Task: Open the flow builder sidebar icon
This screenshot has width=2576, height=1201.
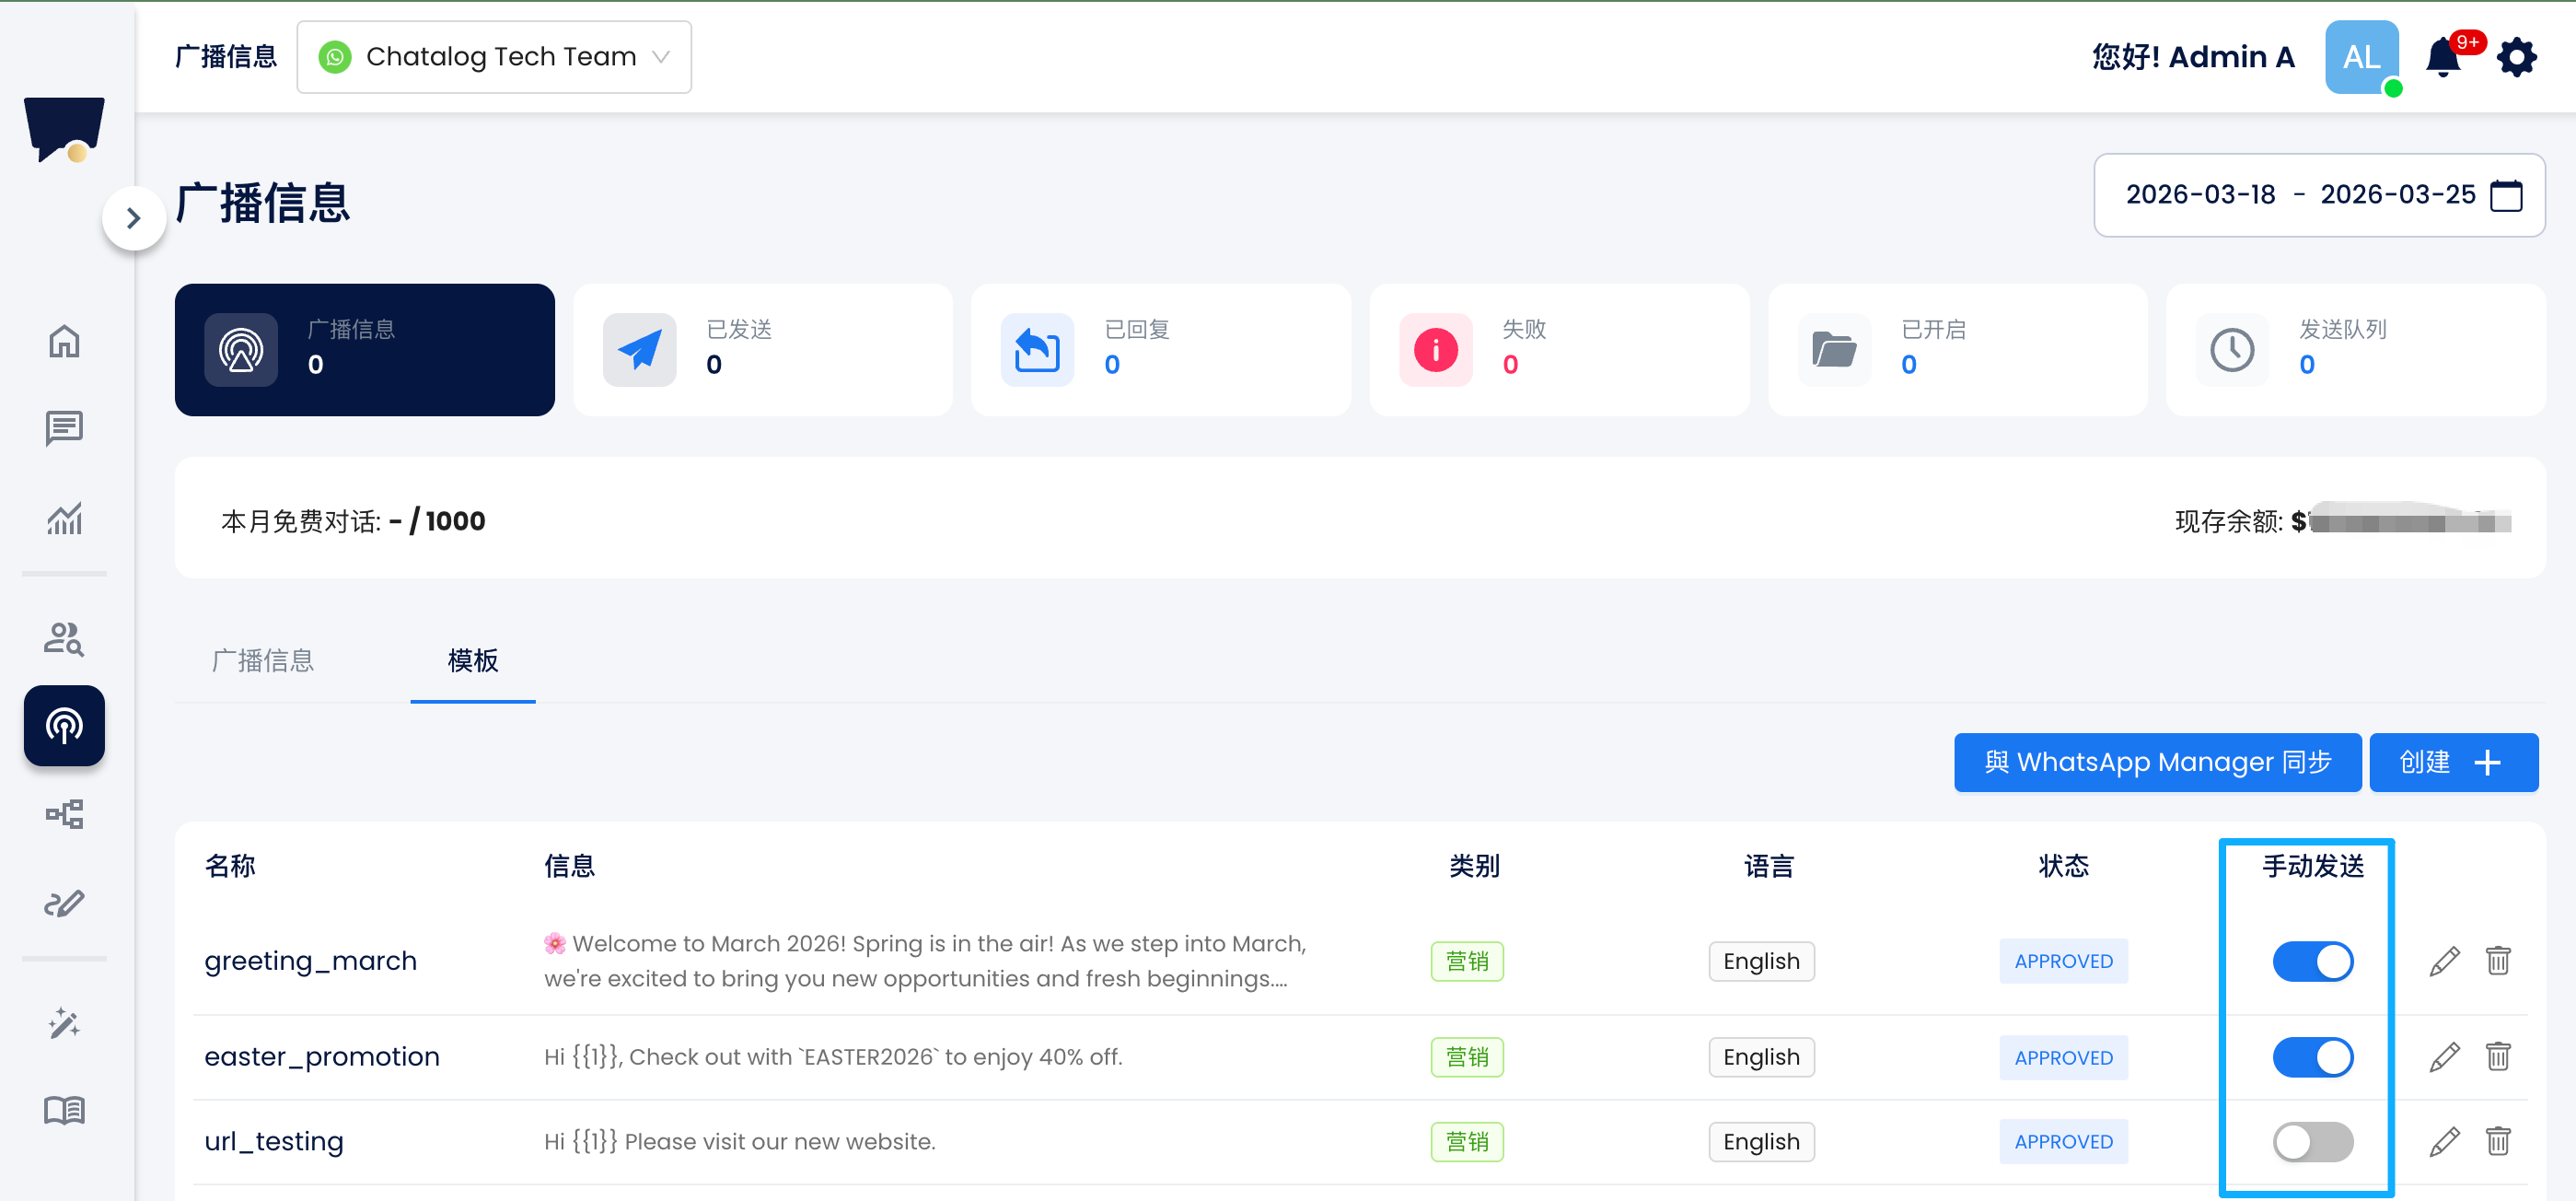Action: (64, 814)
